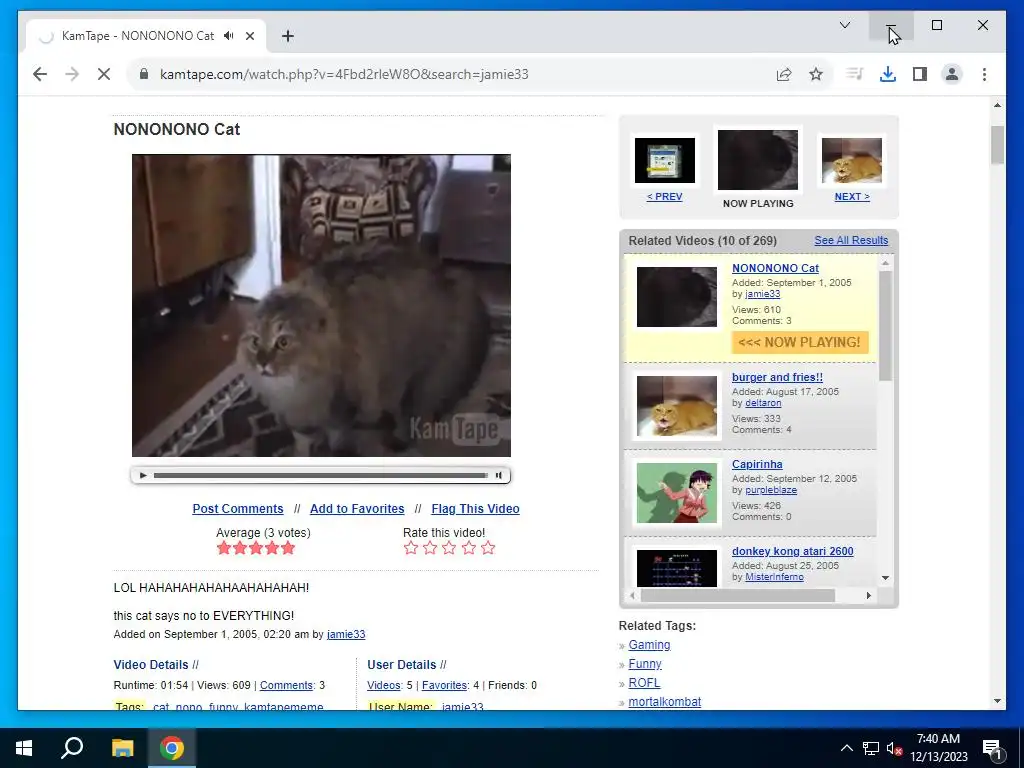Go back to the previous page
This screenshot has width=1024, height=768.
40,74
